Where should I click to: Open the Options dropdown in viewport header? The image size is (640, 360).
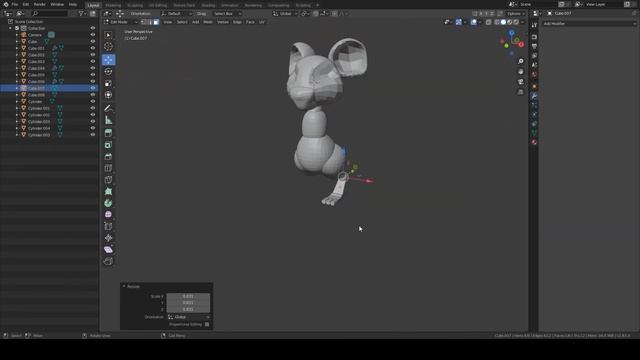tap(516, 13)
